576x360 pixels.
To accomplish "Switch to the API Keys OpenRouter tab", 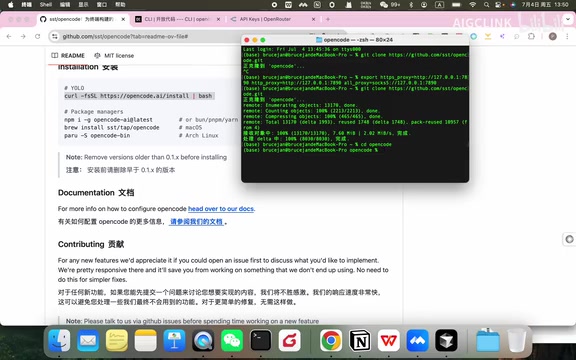I will 273,19.
